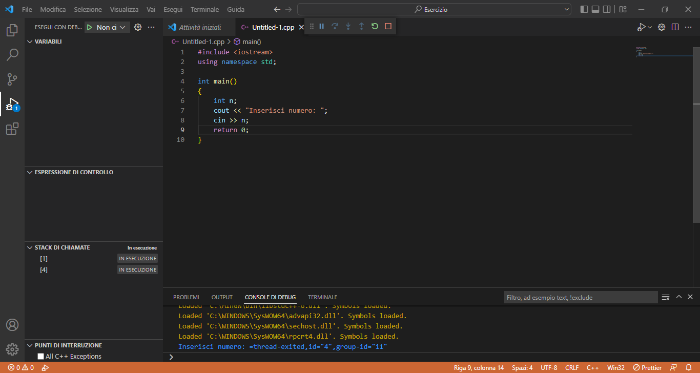The height and width of the screenshot is (373, 700).
Task: Click the Step Over debug button
Action: click(x=335, y=27)
